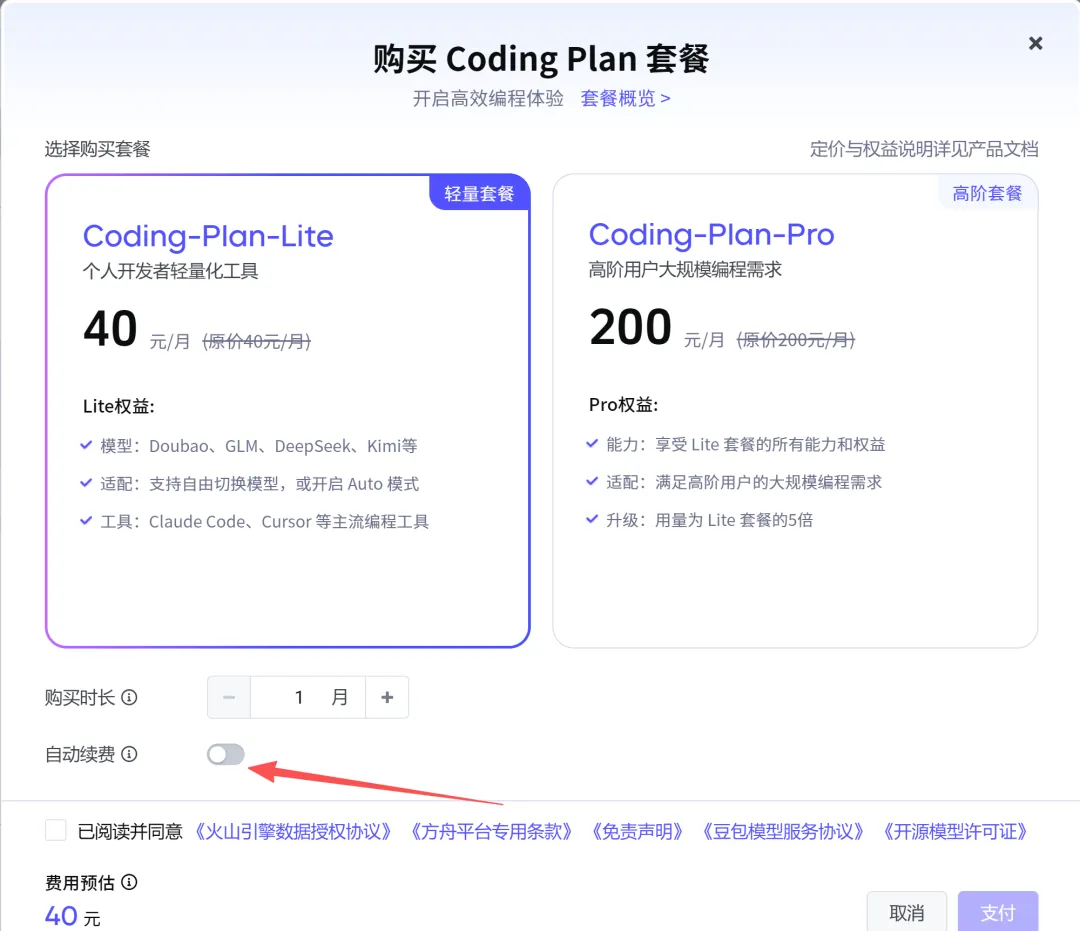
Task: Click the 高阶用户大规模编程需求 subtitle
Action: pos(685,269)
